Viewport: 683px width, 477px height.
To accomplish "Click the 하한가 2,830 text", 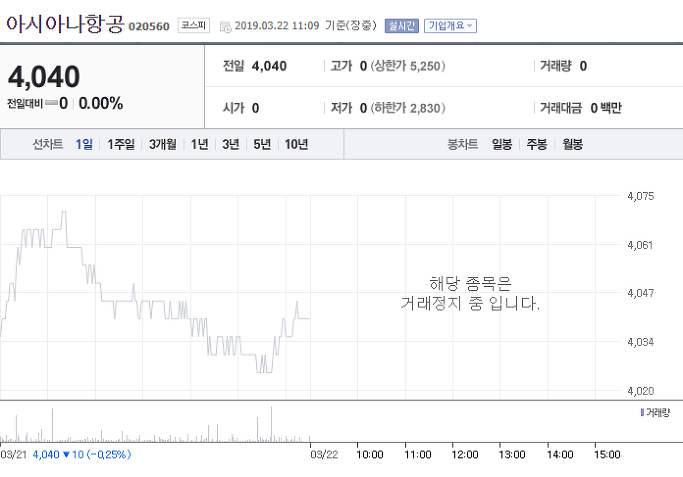I will (x=408, y=108).
